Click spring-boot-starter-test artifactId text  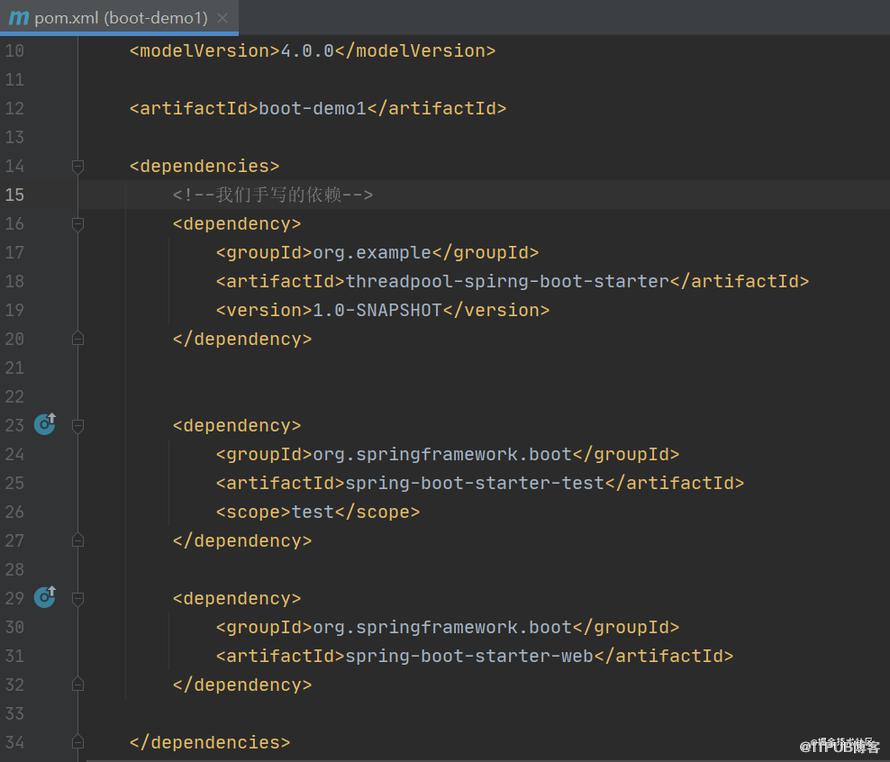475,483
